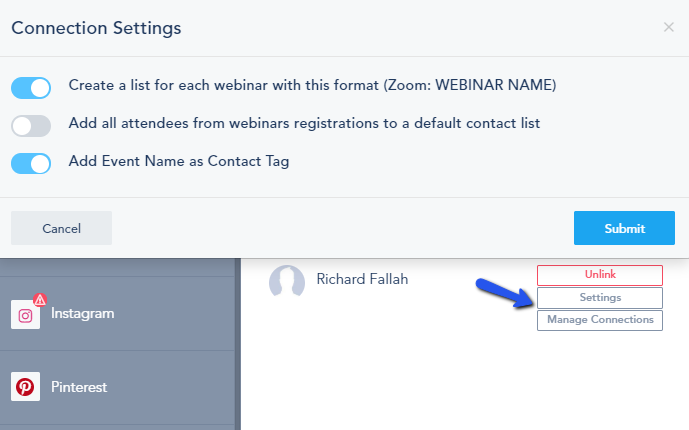Screen dimensions: 689x430
Task: Click the "Create a list for each webinar" label
Action: coord(312,86)
